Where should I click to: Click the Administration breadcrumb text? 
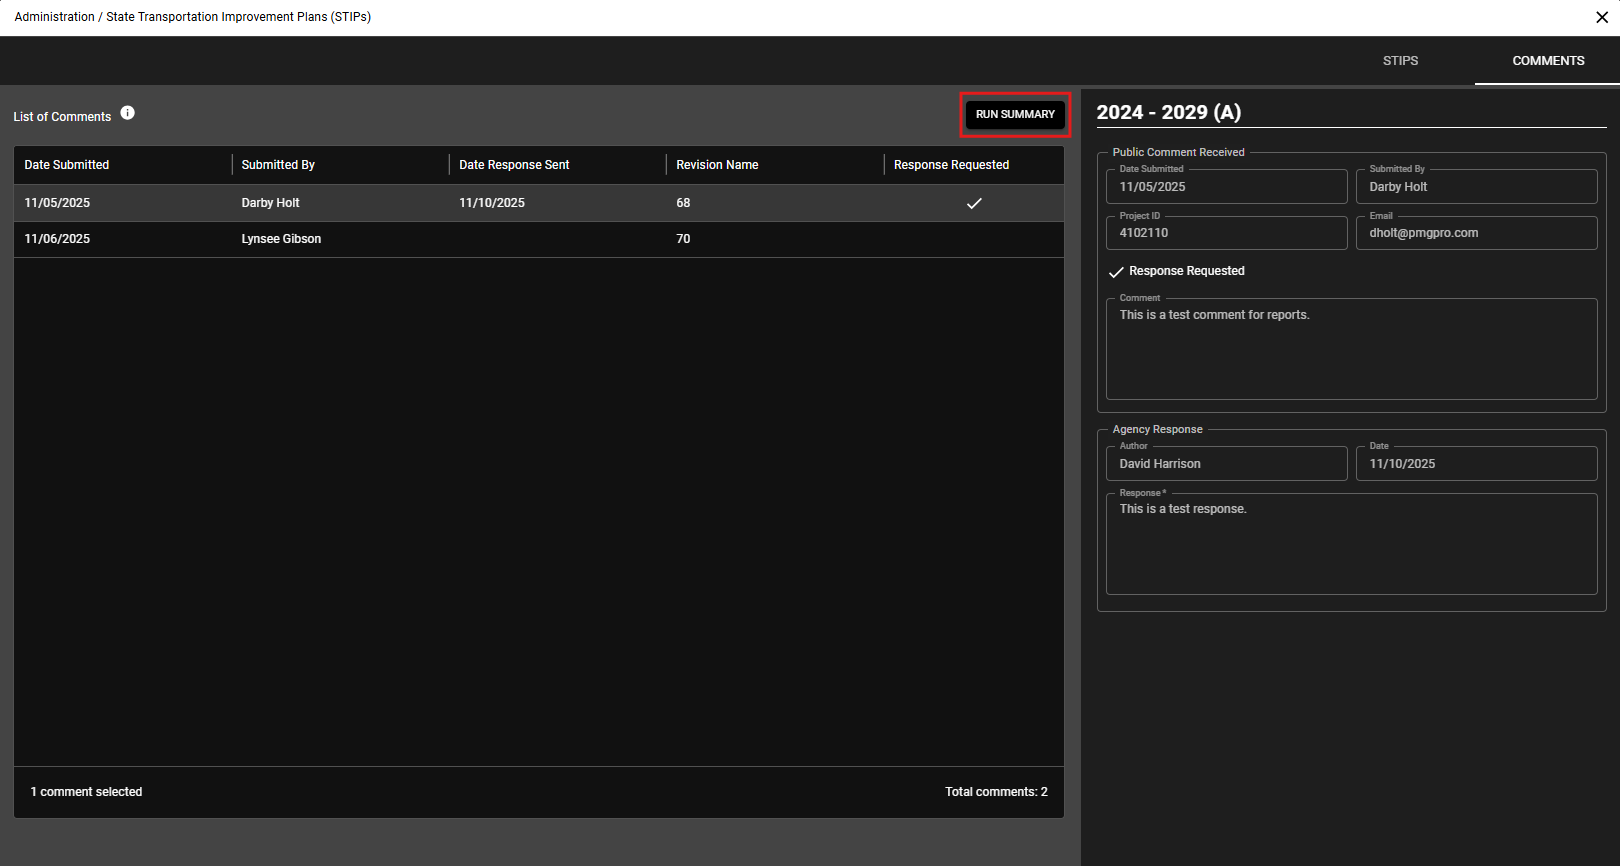[54, 17]
